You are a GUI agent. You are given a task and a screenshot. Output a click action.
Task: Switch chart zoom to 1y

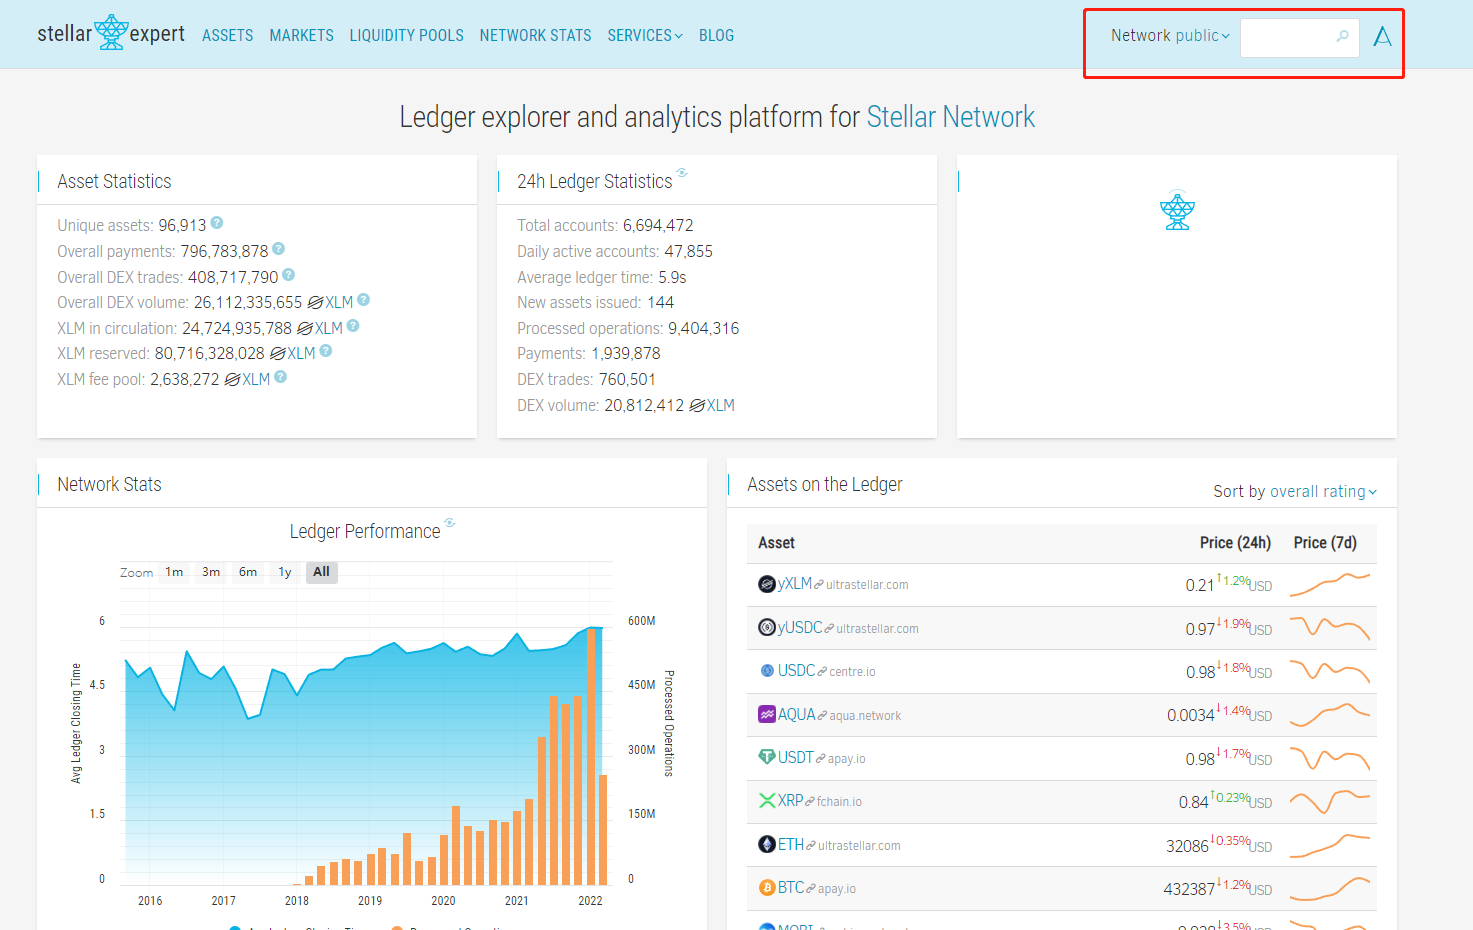(285, 572)
